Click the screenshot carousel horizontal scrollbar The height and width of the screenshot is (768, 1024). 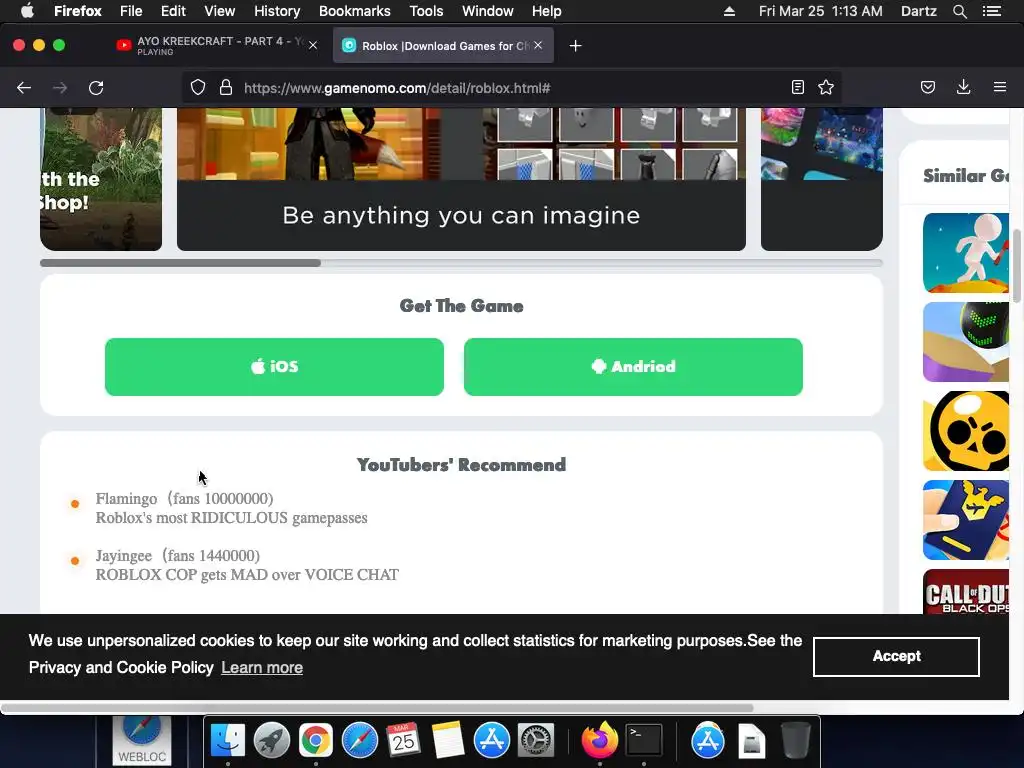(x=180, y=263)
